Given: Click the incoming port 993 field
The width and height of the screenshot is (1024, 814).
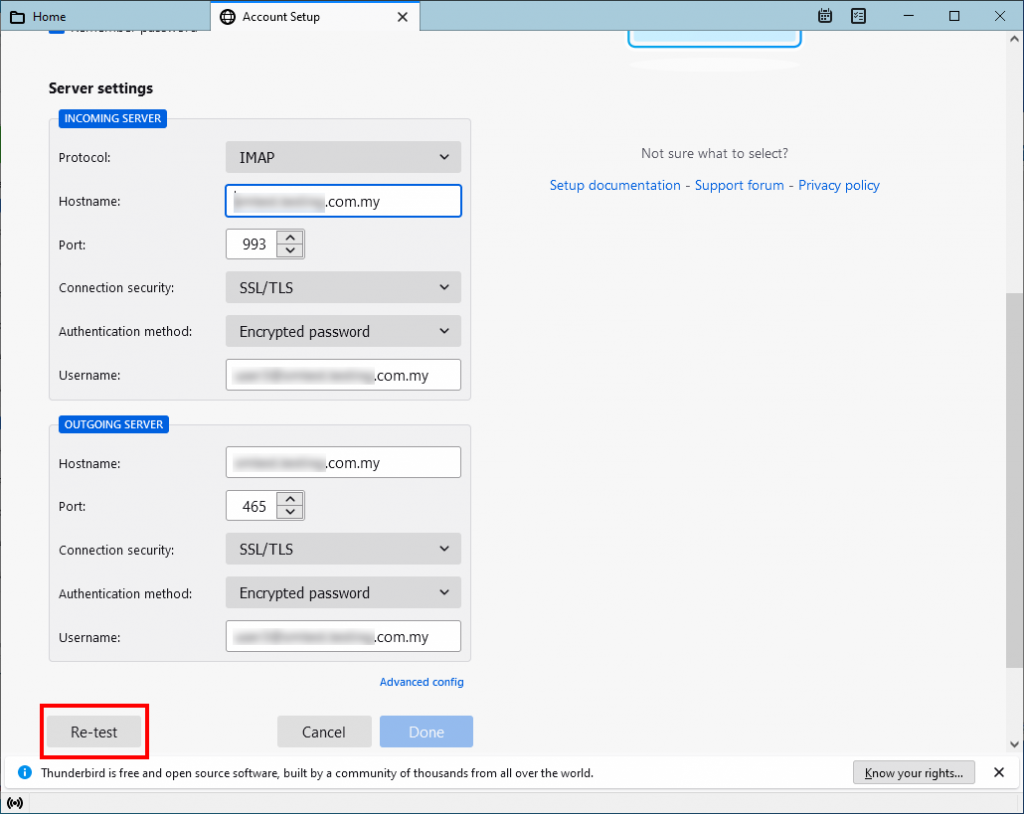Looking at the screenshot, I should 252,244.
